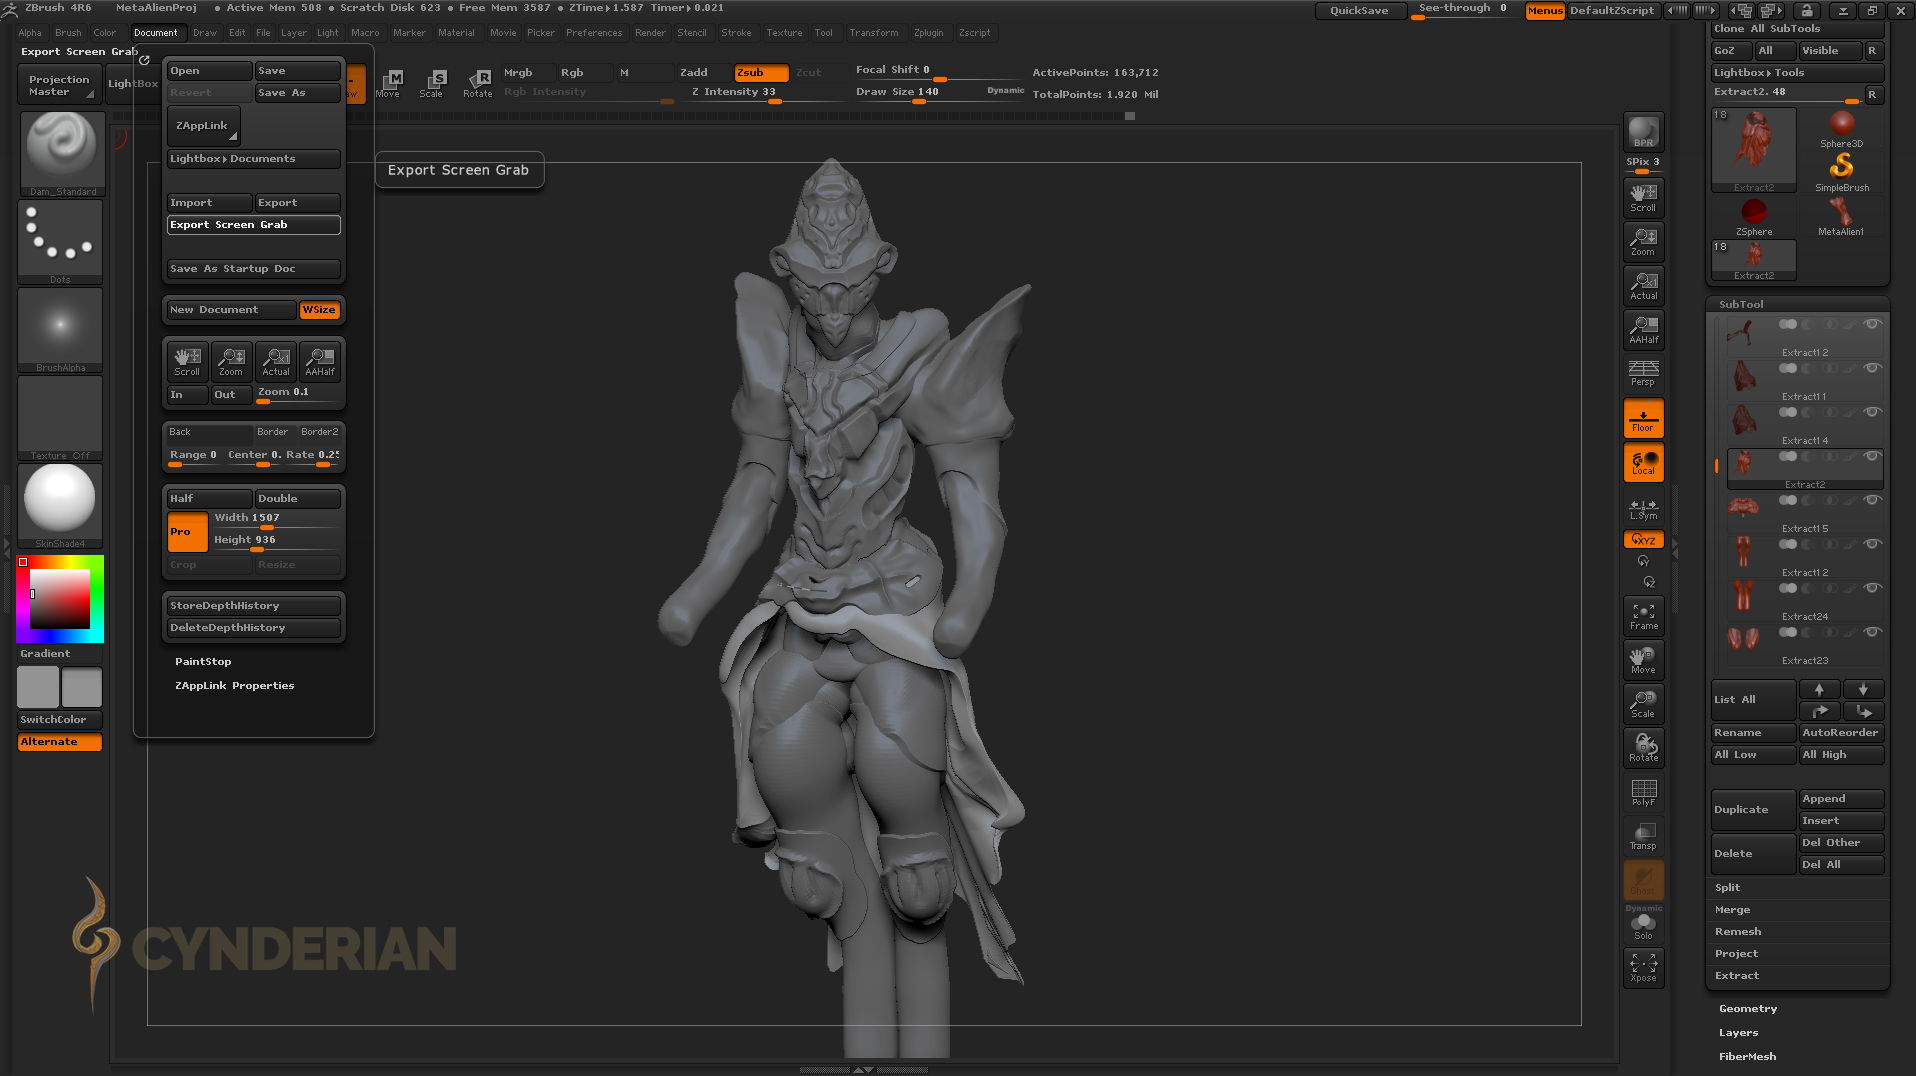Select the Scroll icon on the right shelf
The height and width of the screenshot is (1076, 1916).
[x=1643, y=198]
